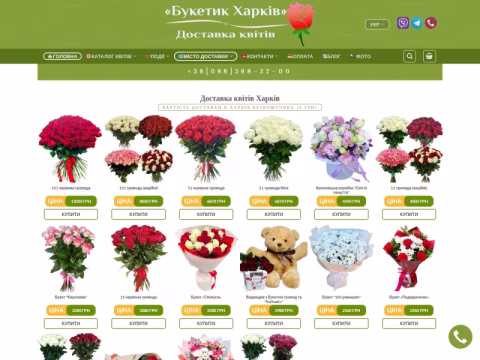Open Букет 100 ромашок product image

(341, 258)
